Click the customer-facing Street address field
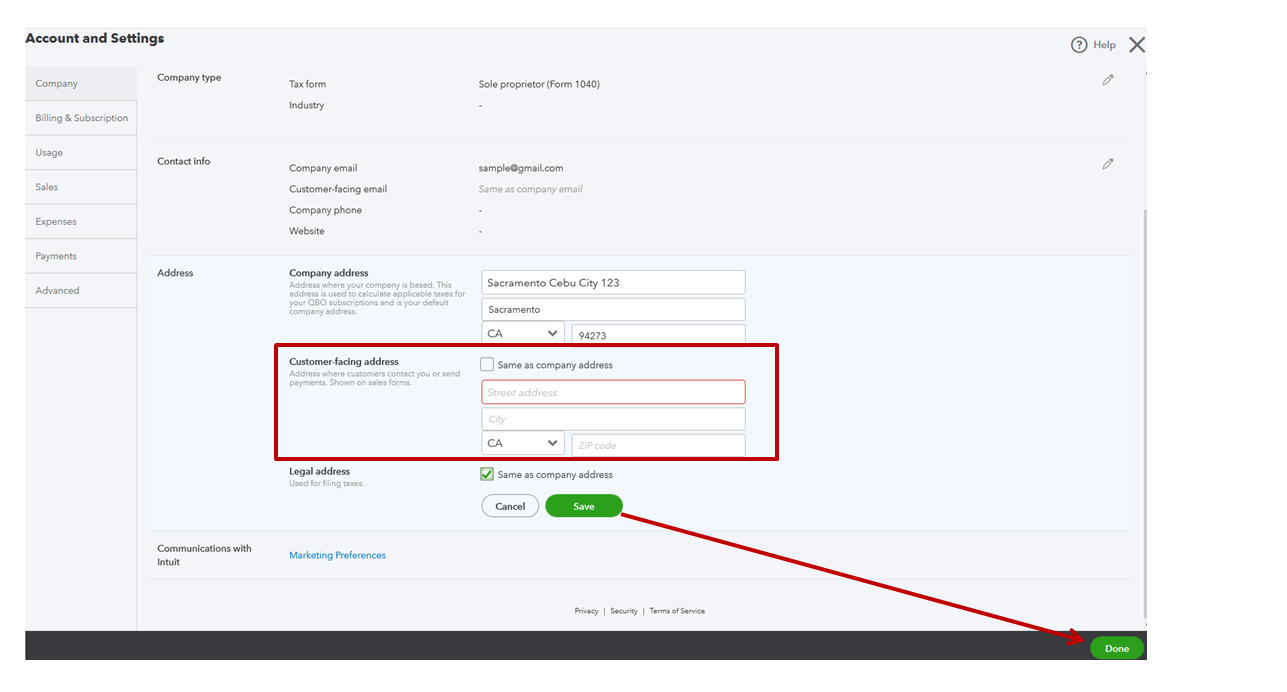Viewport: 1287px width, 692px height. tap(613, 392)
